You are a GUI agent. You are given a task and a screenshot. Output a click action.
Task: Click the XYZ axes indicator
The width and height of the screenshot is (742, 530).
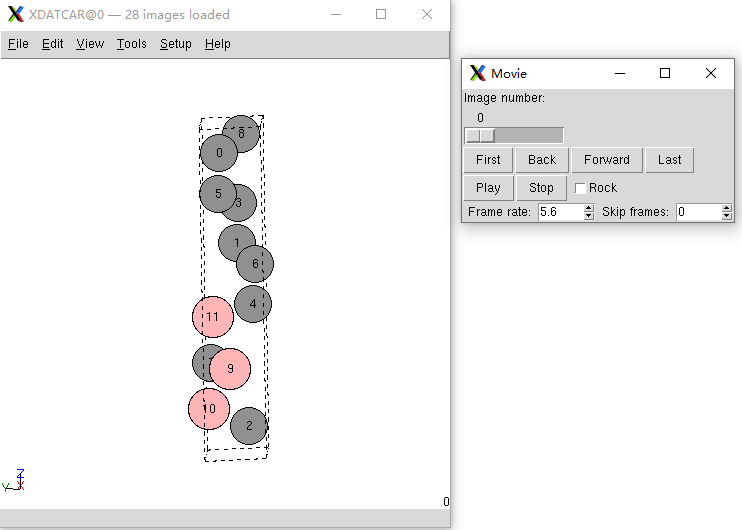[x=13, y=480]
